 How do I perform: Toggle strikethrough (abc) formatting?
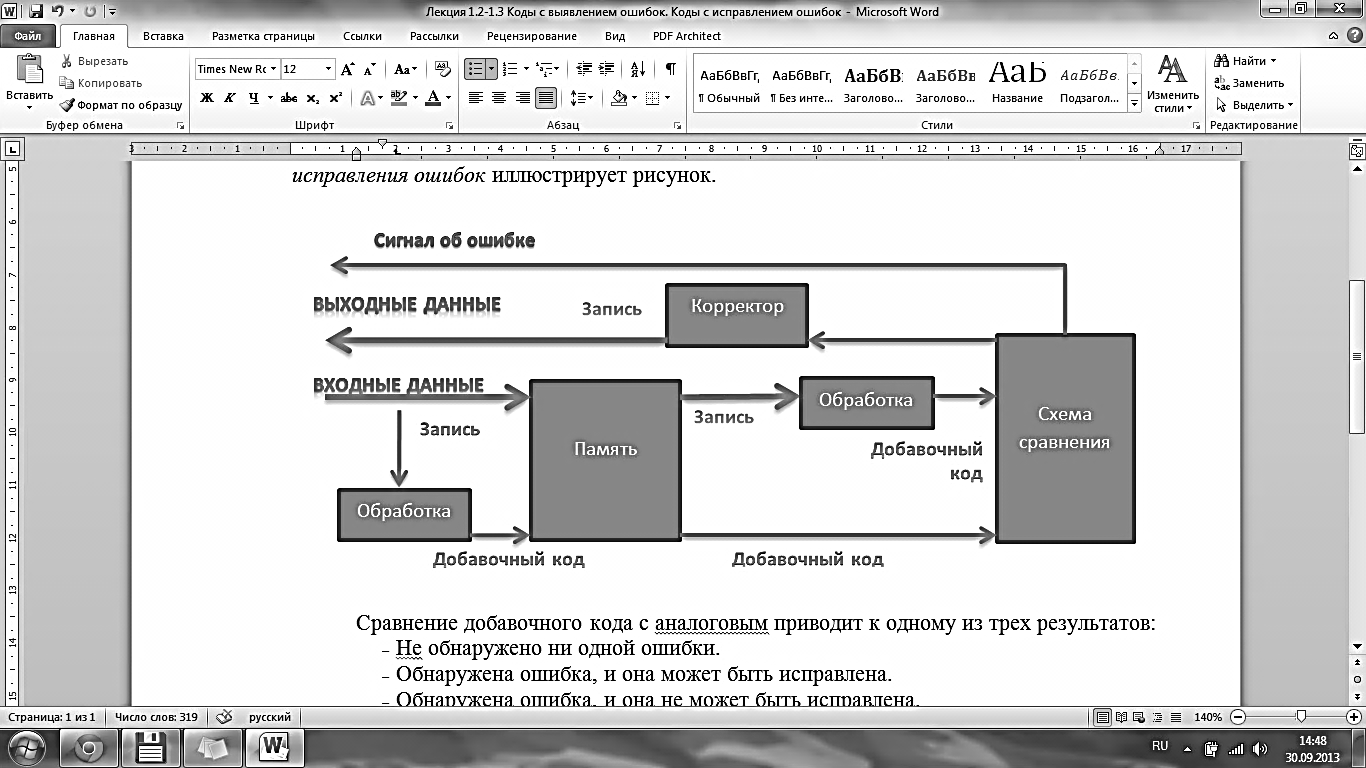point(289,98)
